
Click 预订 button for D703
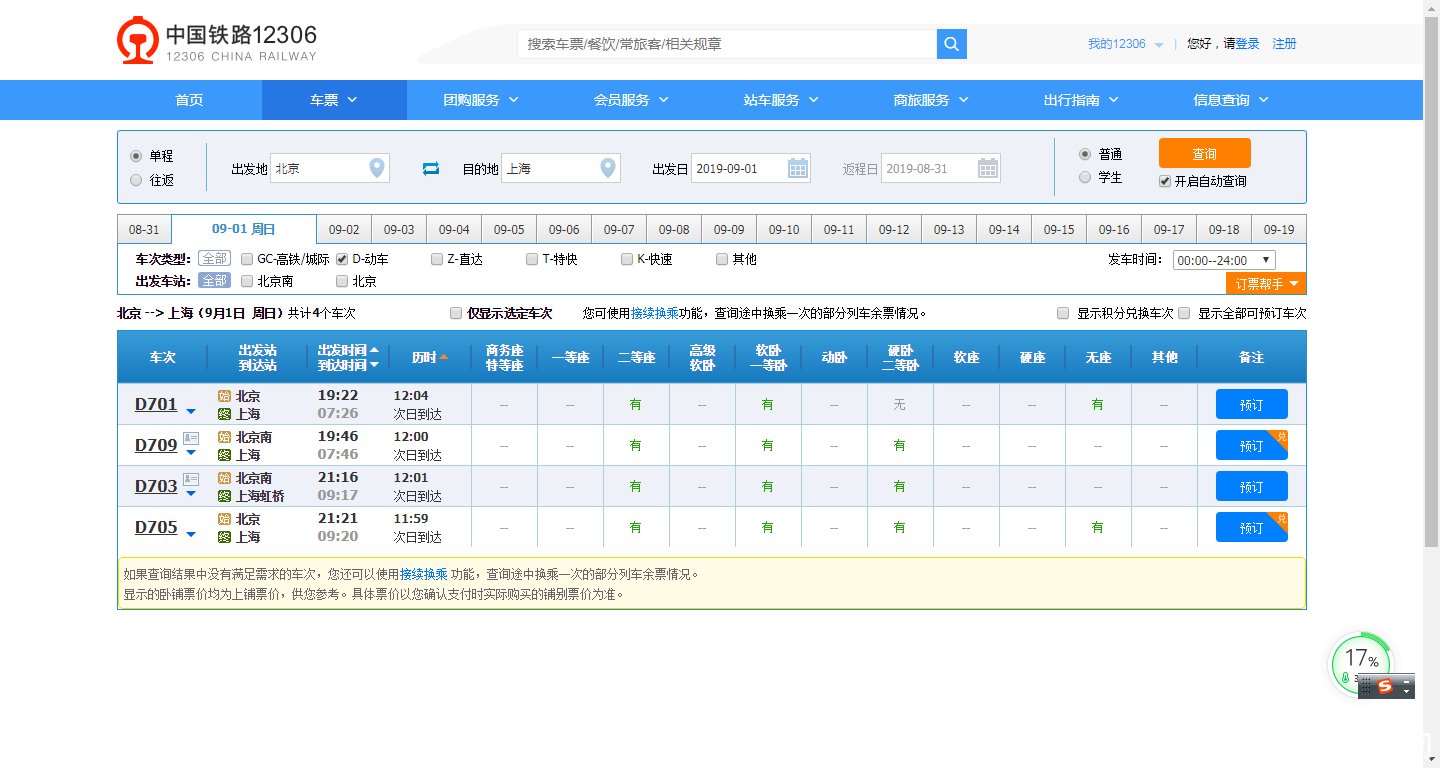(x=1252, y=486)
